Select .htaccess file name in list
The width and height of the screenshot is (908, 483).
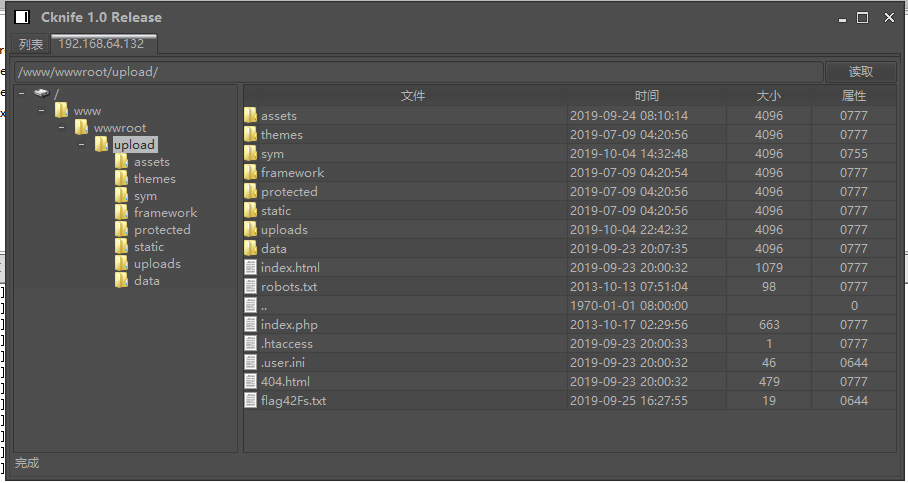tap(287, 343)
